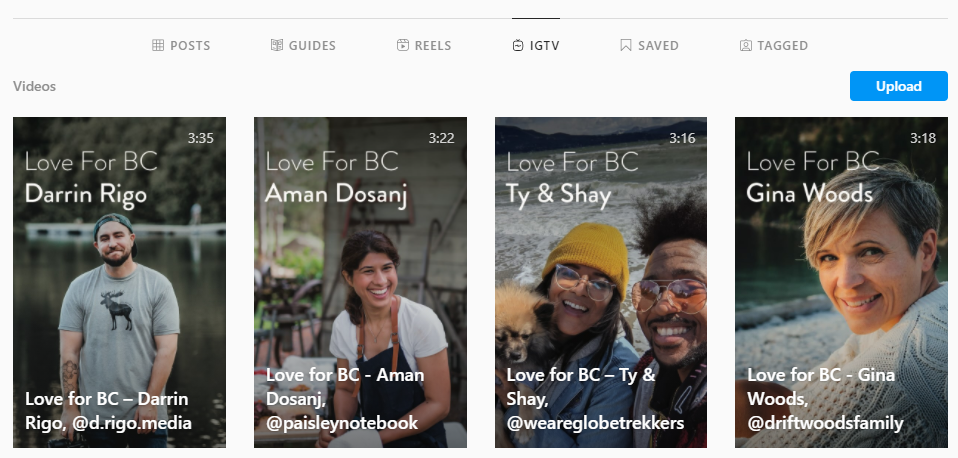The width and height of the screenshot is (958, 458).
Task: Open the Darrin Rigo video thumbnail
Action: point(119,270)
